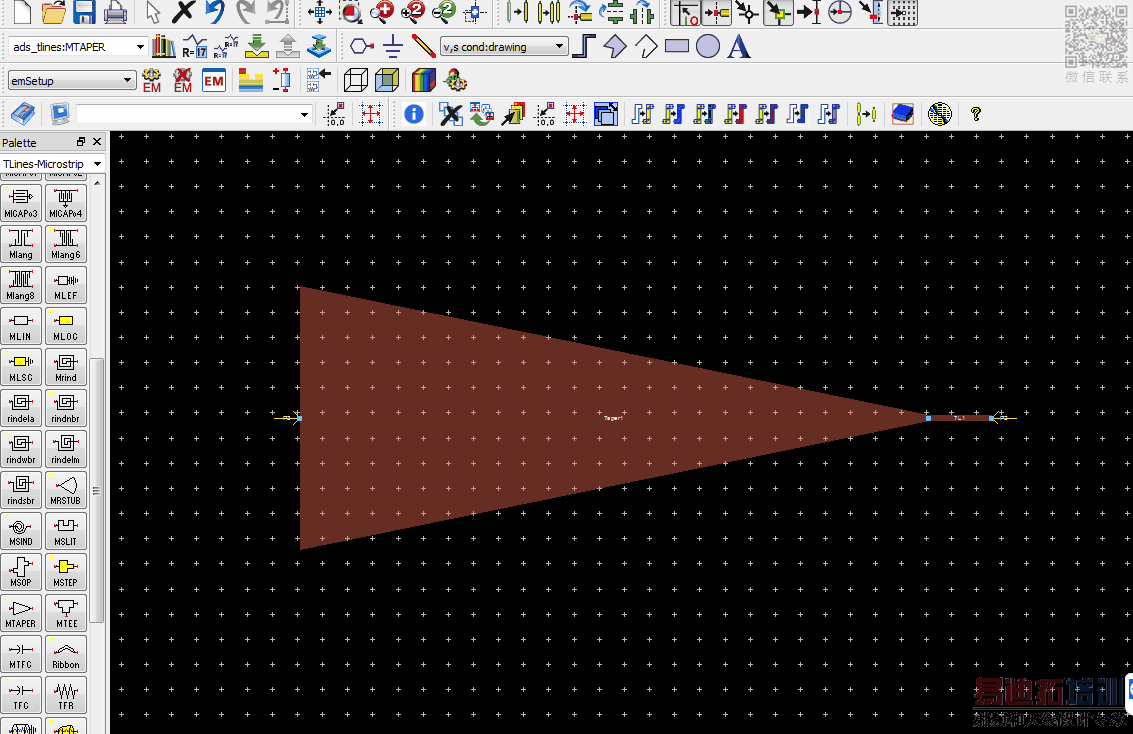Float the Palette panel with the undock icon
Viewport: 1133px width, 734px height.
[81, 142]
